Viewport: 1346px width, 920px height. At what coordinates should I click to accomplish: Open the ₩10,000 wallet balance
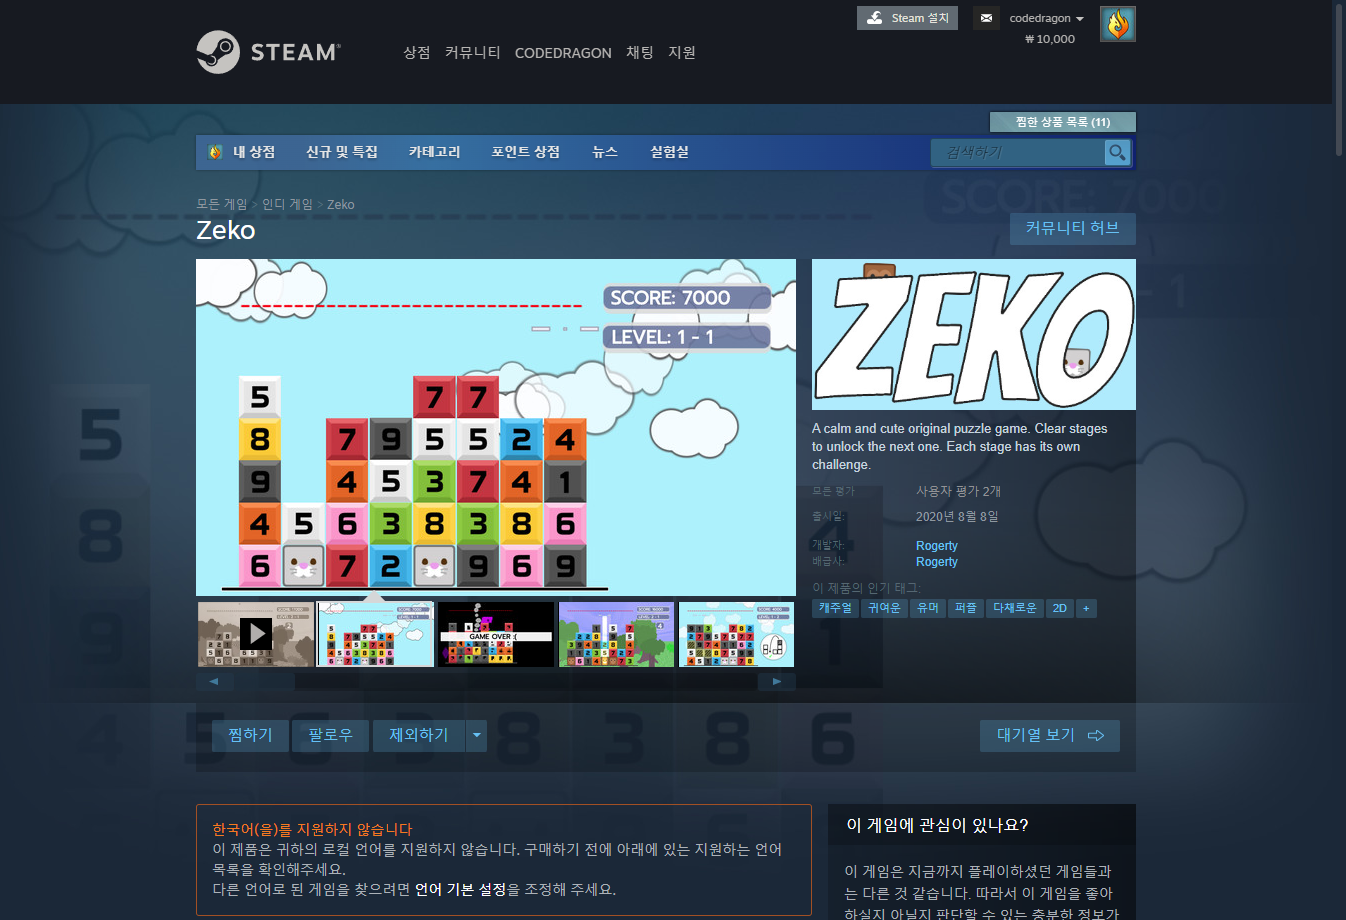pos(1050,39)
